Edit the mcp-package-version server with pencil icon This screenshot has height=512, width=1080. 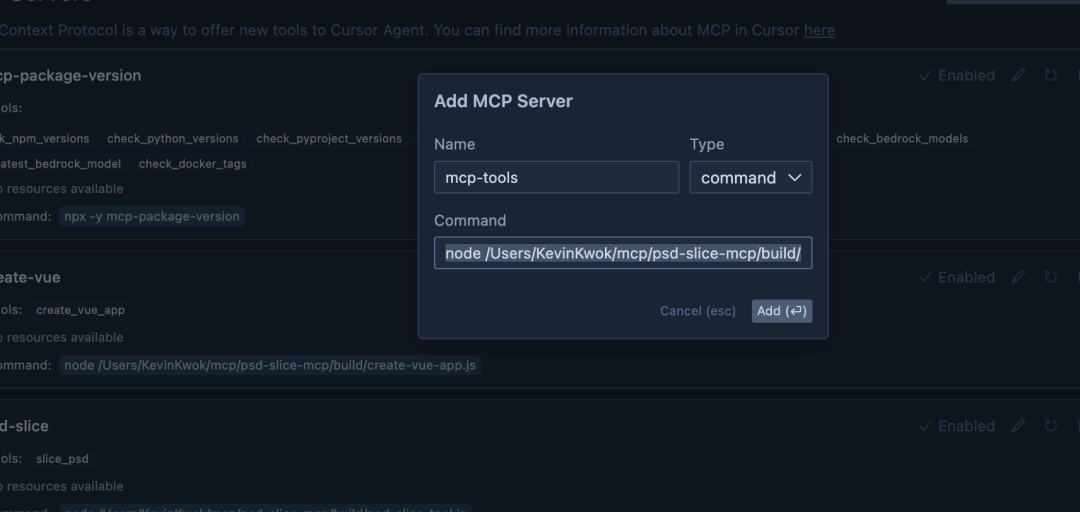coord(1018,75)
